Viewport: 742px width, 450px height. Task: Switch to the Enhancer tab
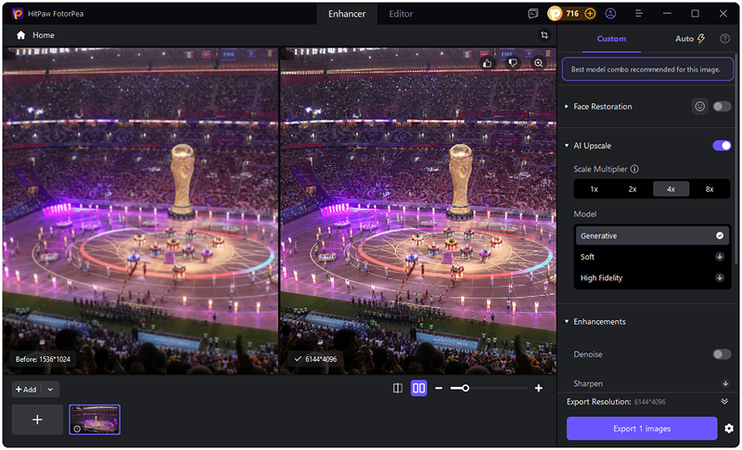tap(347, 14)
